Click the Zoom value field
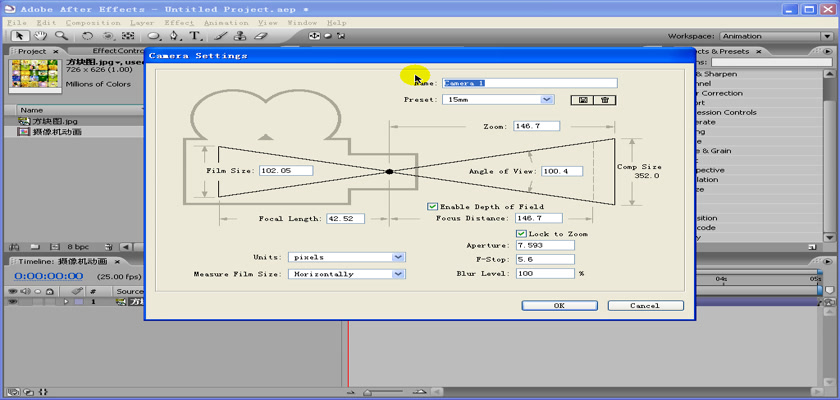Screen dimensions: 840x400 coord(536,126)
